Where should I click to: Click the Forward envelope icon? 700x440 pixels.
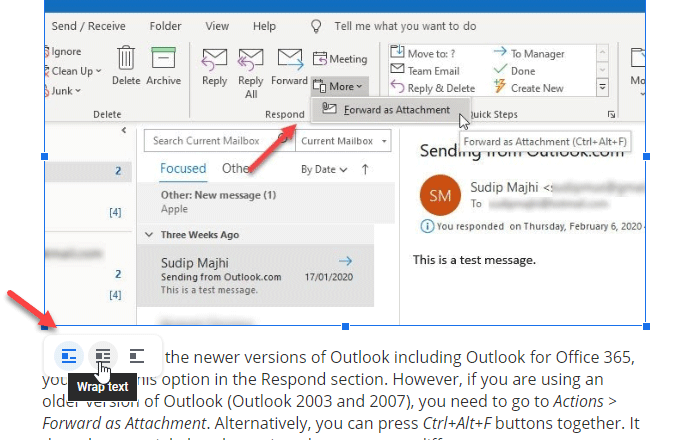pyautogui.click(x=290, y=60)
